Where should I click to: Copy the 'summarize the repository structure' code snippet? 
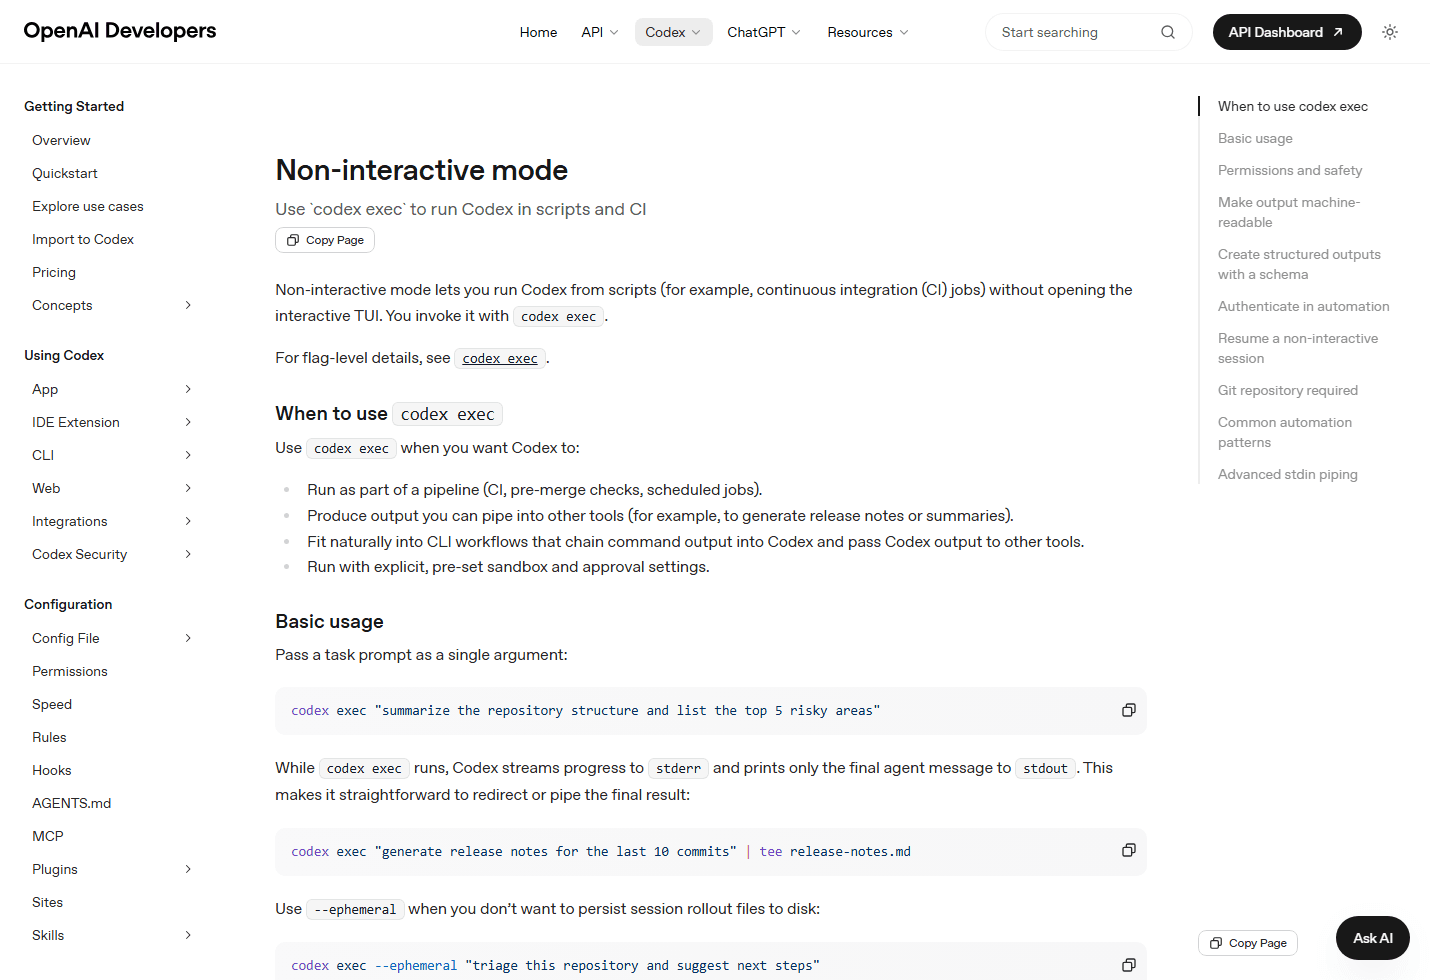point(1128,710)
